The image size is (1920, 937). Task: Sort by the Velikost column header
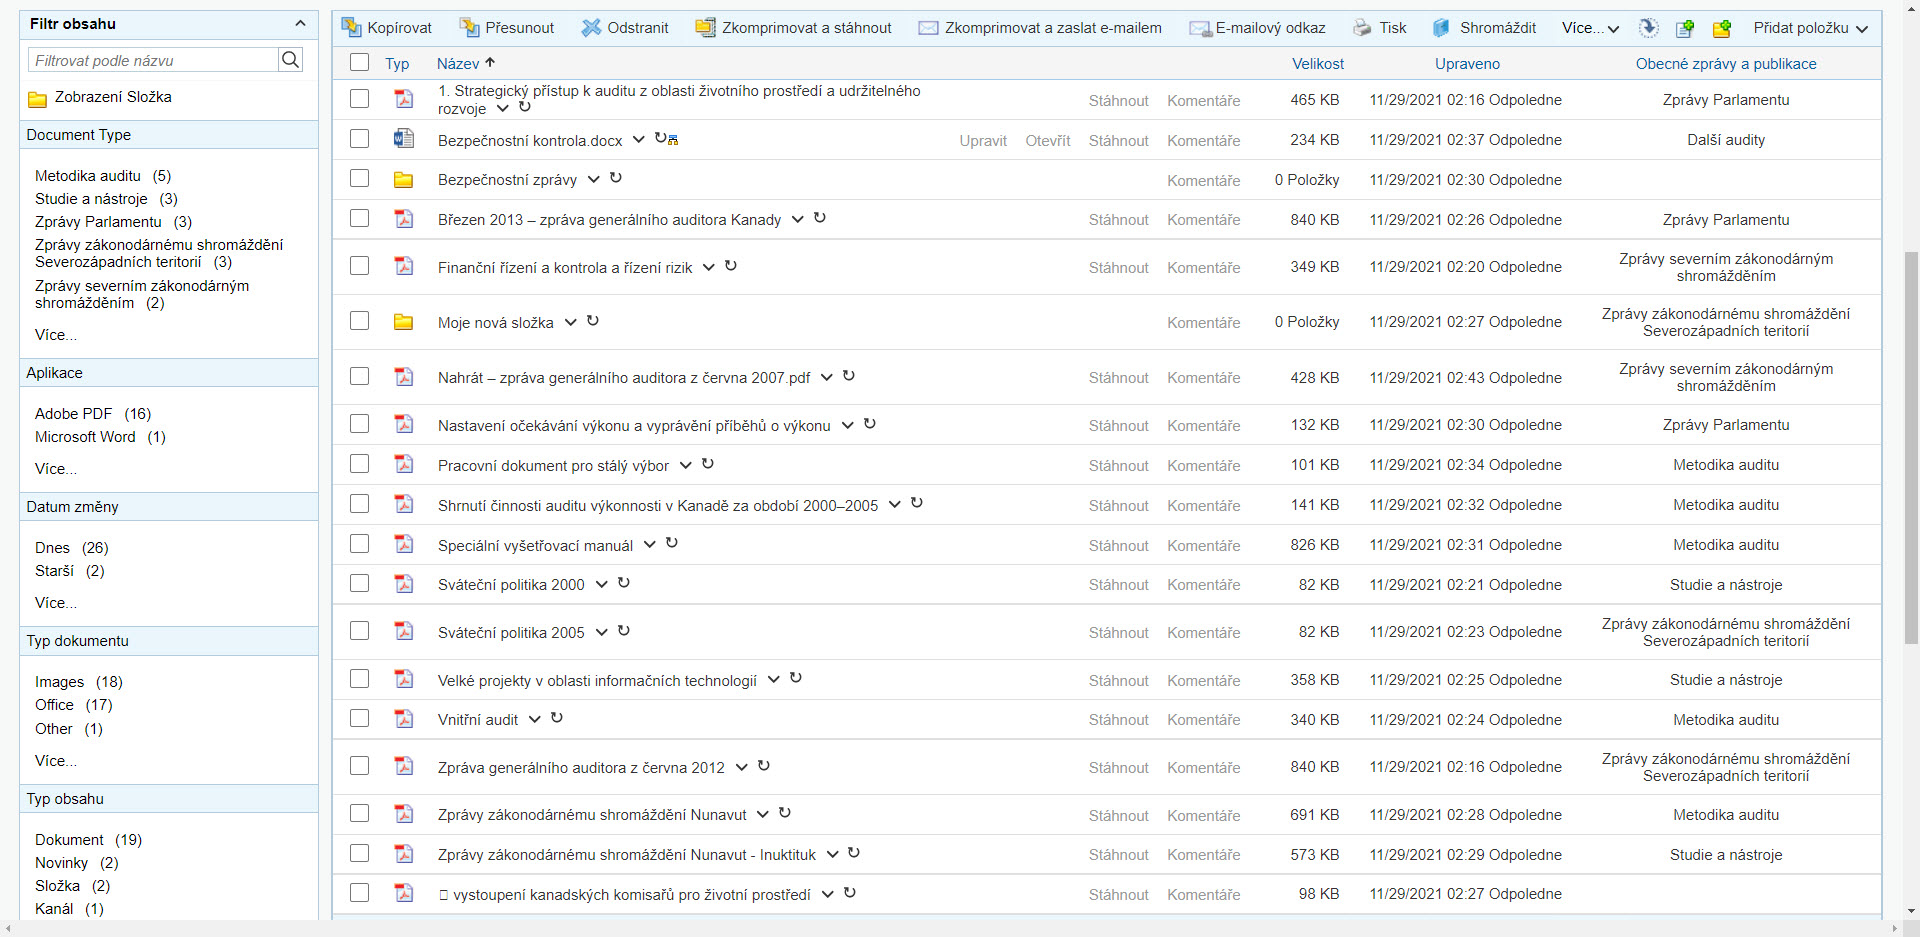click(1317, 64)
